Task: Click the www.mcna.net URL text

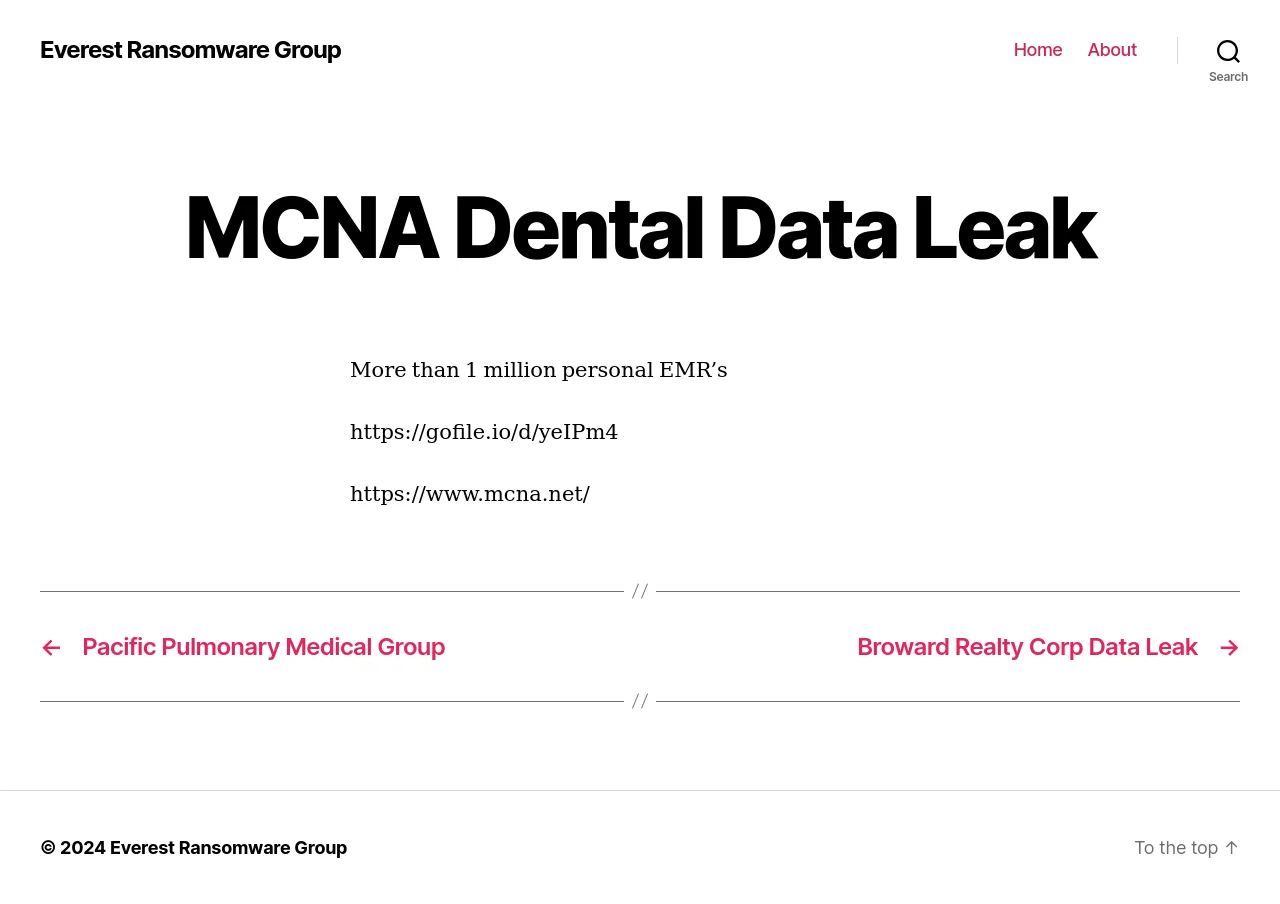Action: click(x=470, y=494)
